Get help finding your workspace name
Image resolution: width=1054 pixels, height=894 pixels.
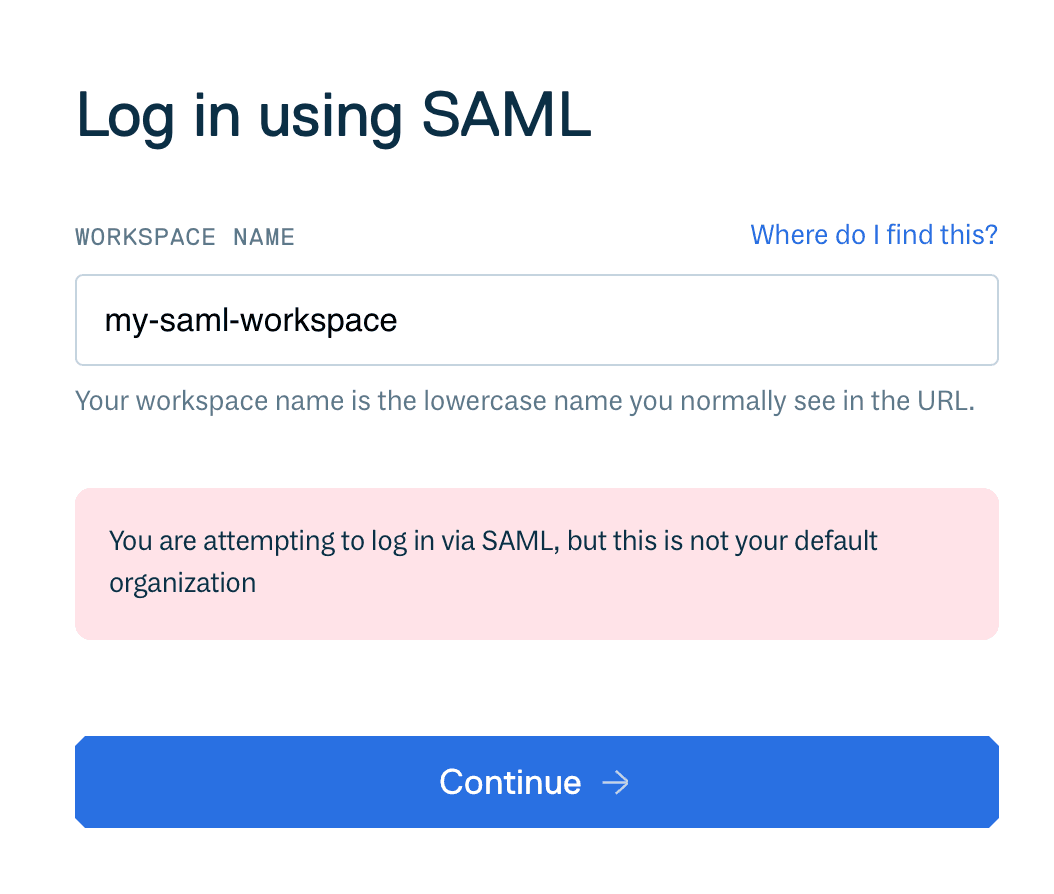click(874, 235)
